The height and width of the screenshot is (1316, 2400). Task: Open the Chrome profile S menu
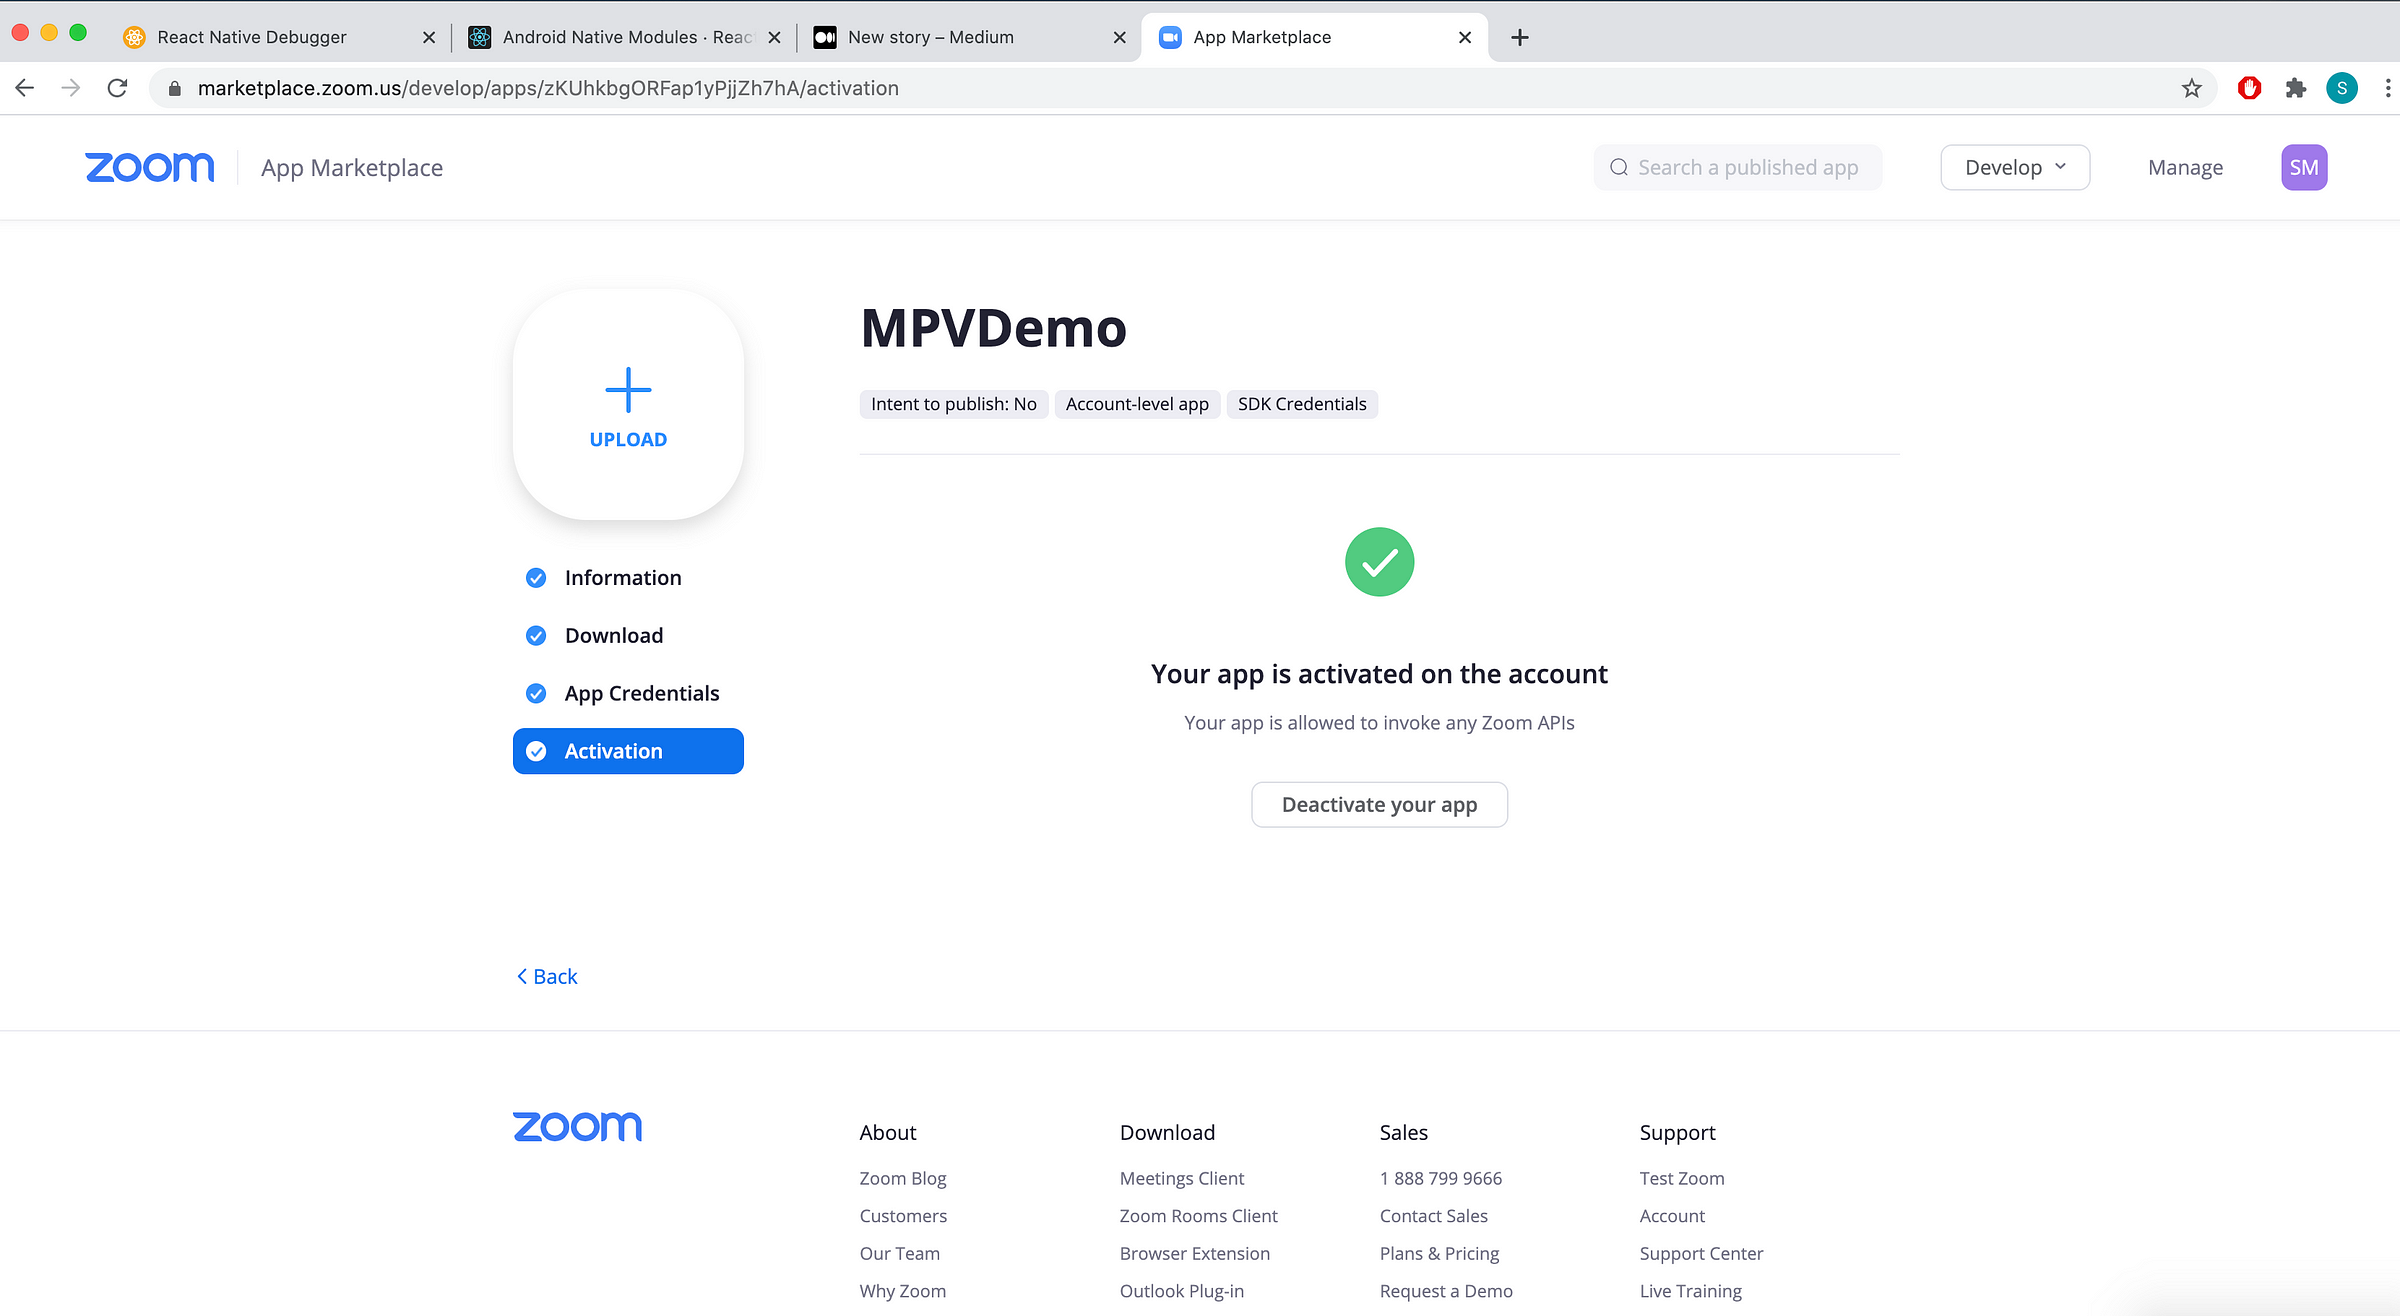(2341, 88)
